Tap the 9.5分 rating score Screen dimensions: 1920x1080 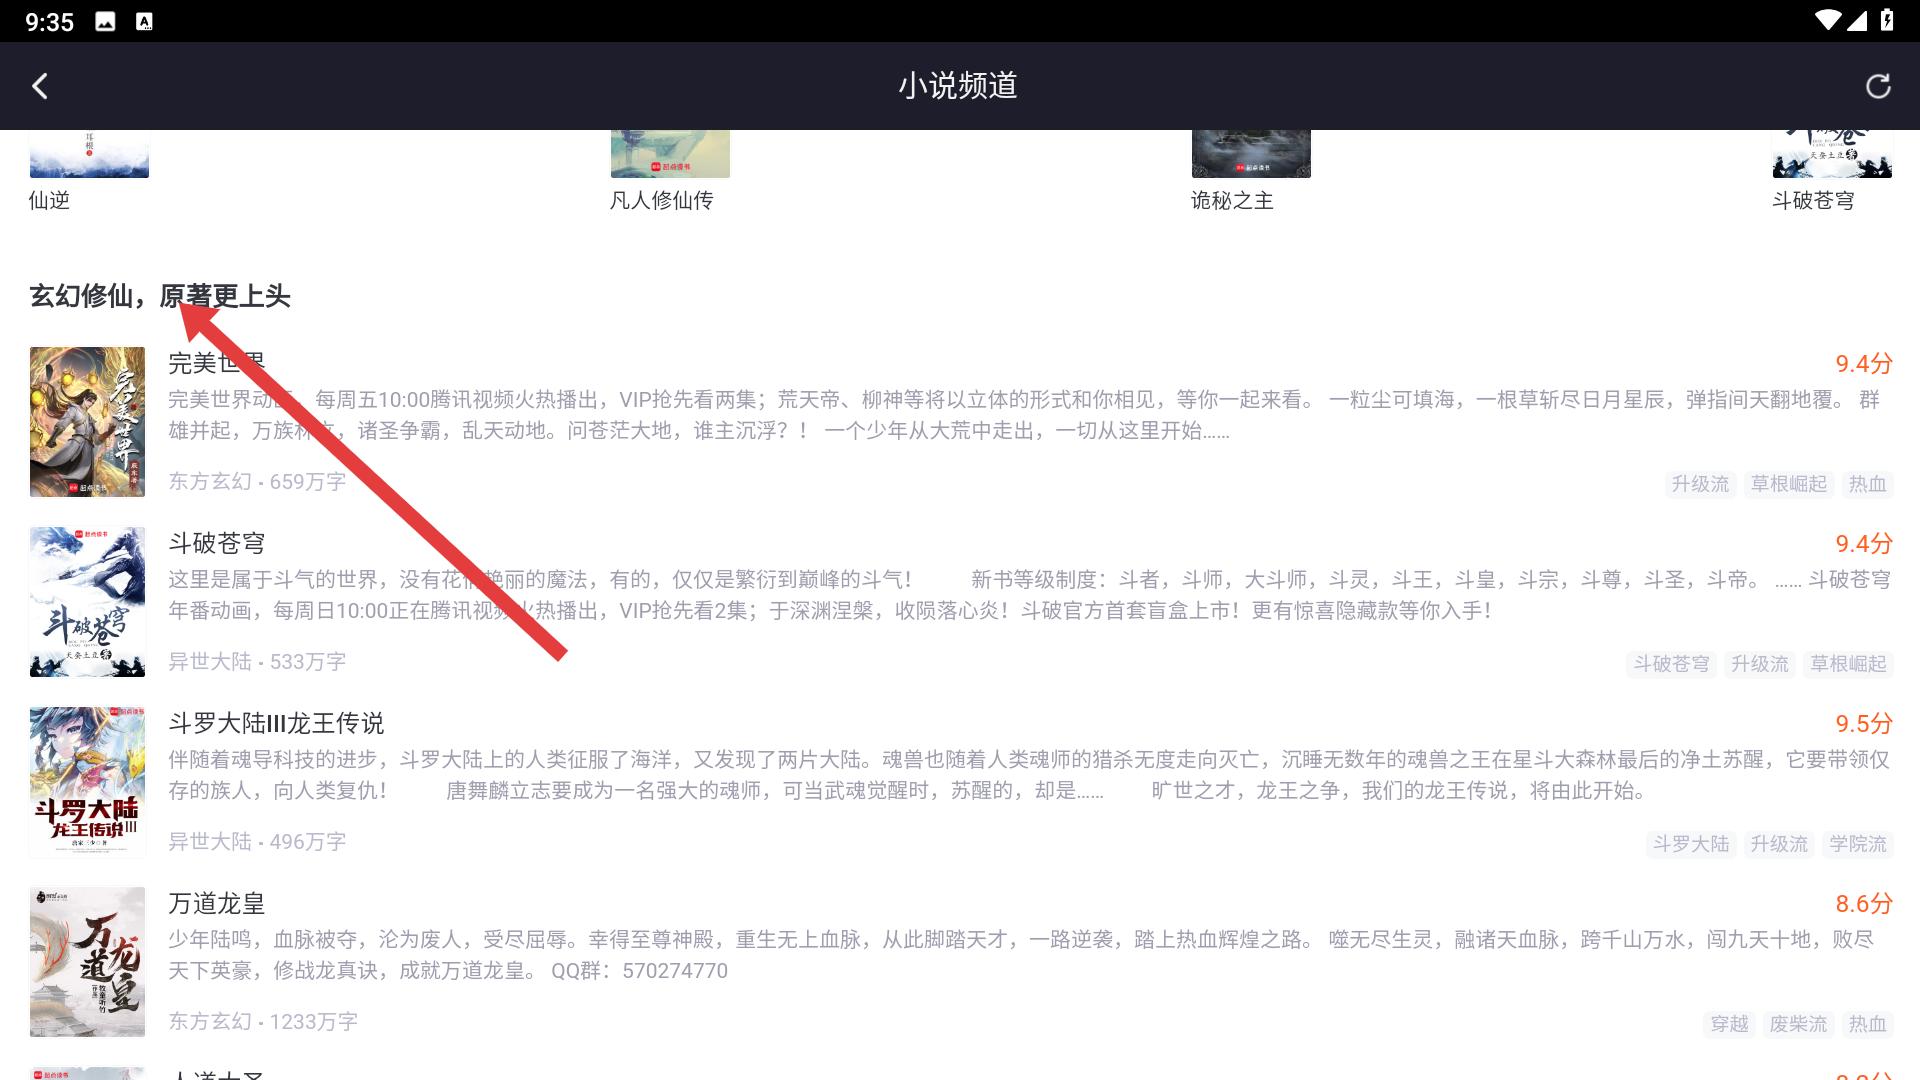coord(1863,723)
